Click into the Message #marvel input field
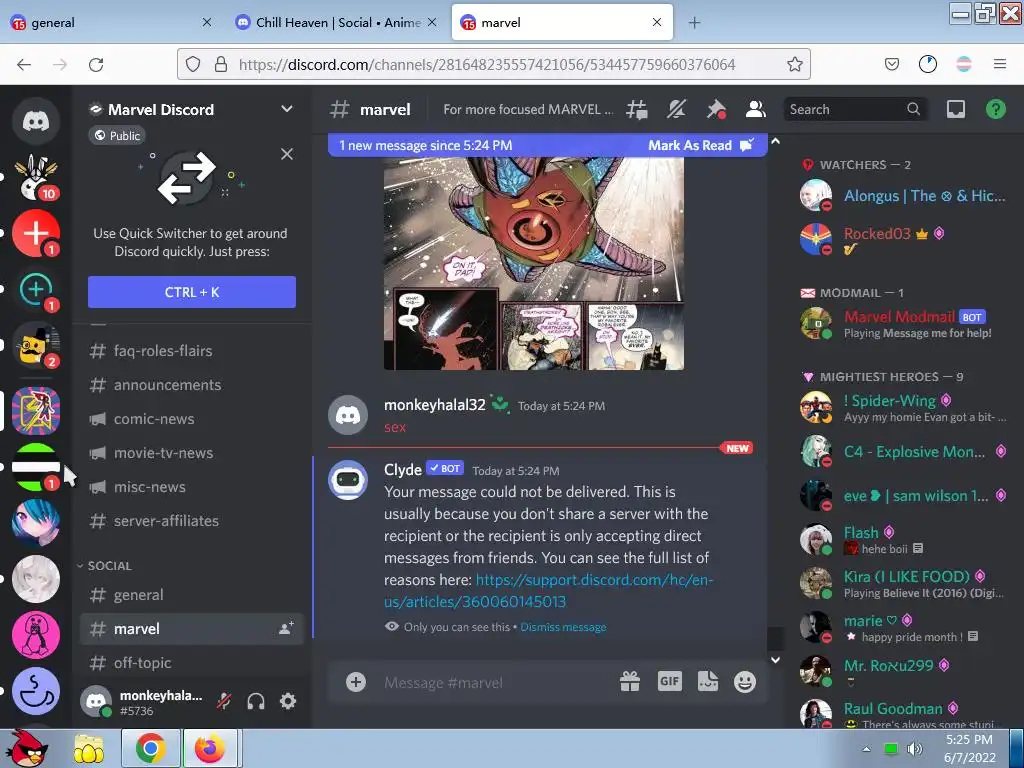This screenshot has width=1024, height=768. pyautogui.click(x=496, y=682)
